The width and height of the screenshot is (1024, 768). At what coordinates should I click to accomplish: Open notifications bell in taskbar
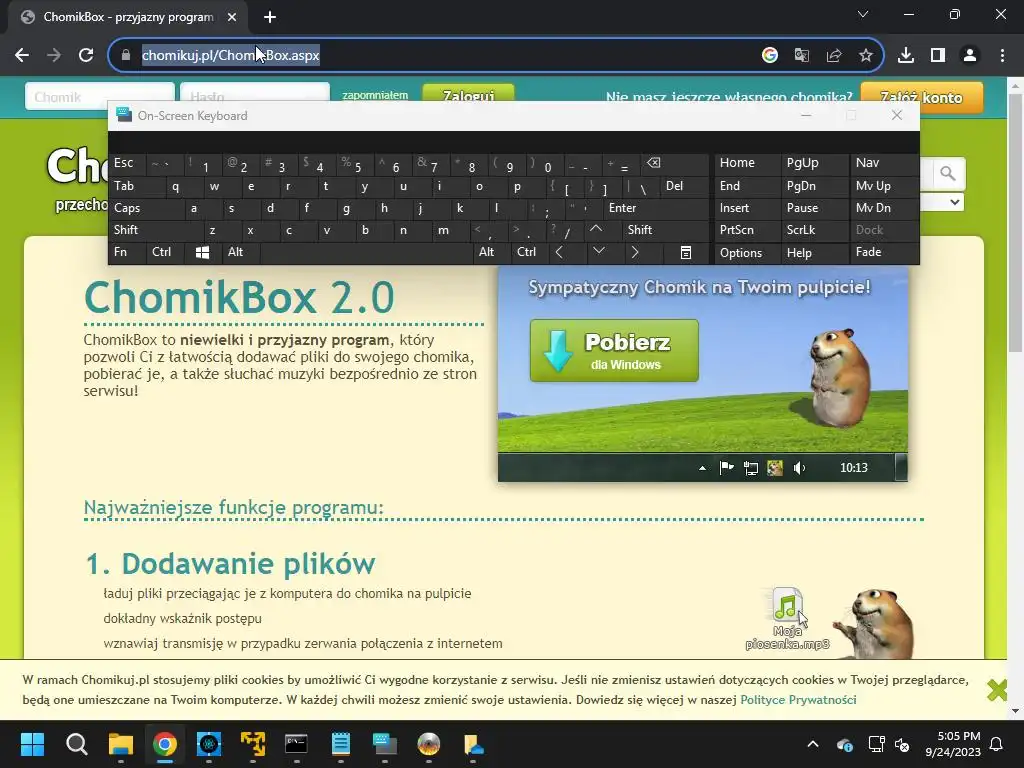point(997,744)
